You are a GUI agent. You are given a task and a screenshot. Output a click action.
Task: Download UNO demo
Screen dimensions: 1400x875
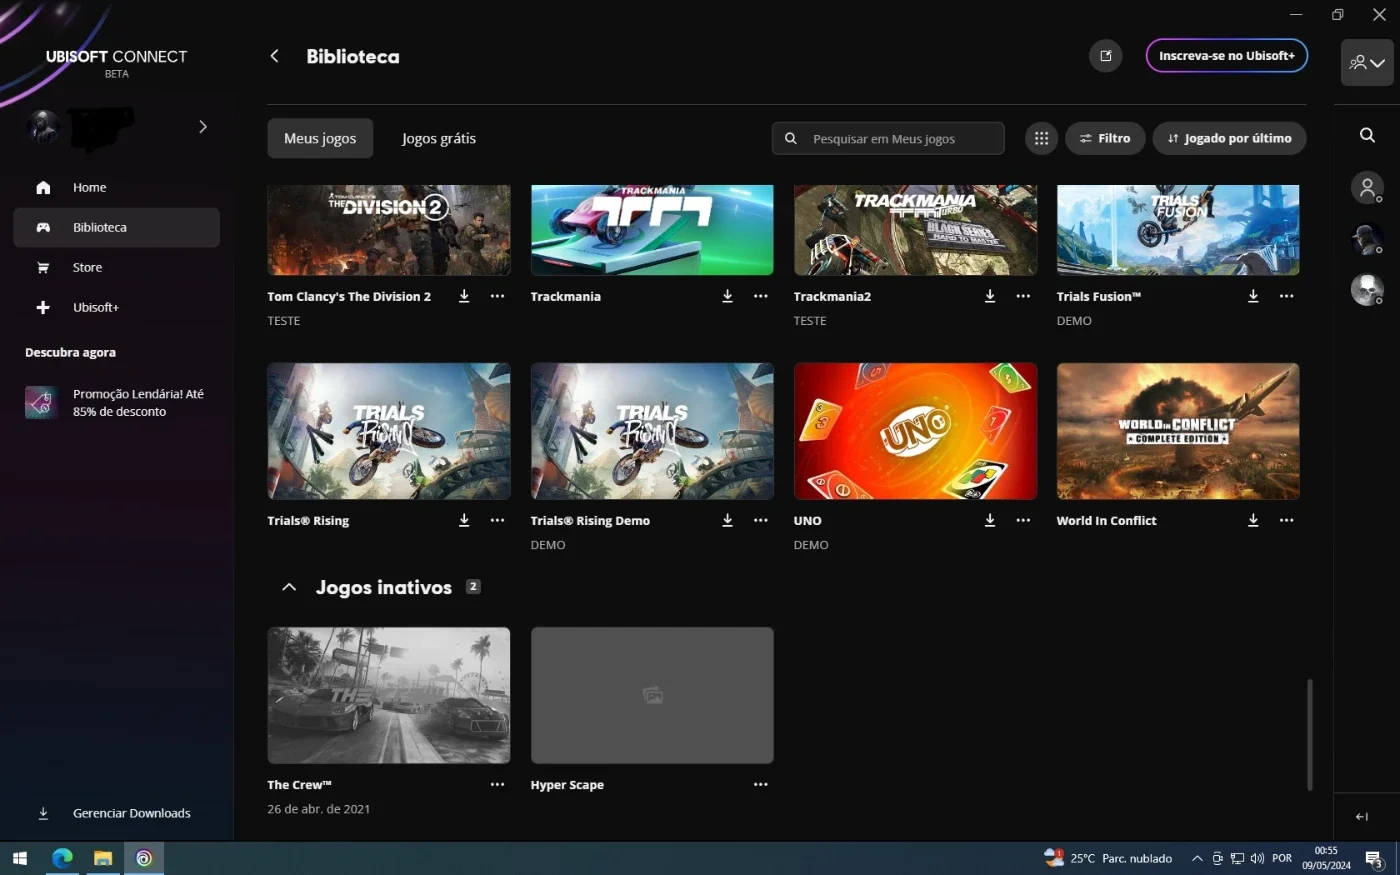pyautogui.click(x=990, y=520)
